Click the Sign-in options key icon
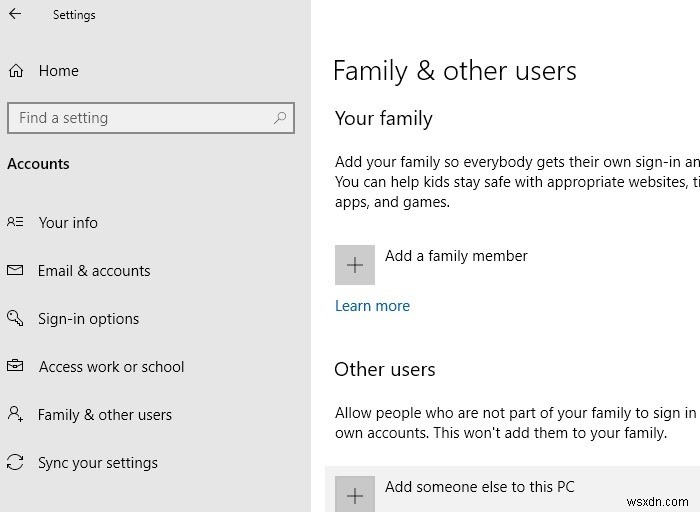Viewport: 700px width, 512px height. 15,318
